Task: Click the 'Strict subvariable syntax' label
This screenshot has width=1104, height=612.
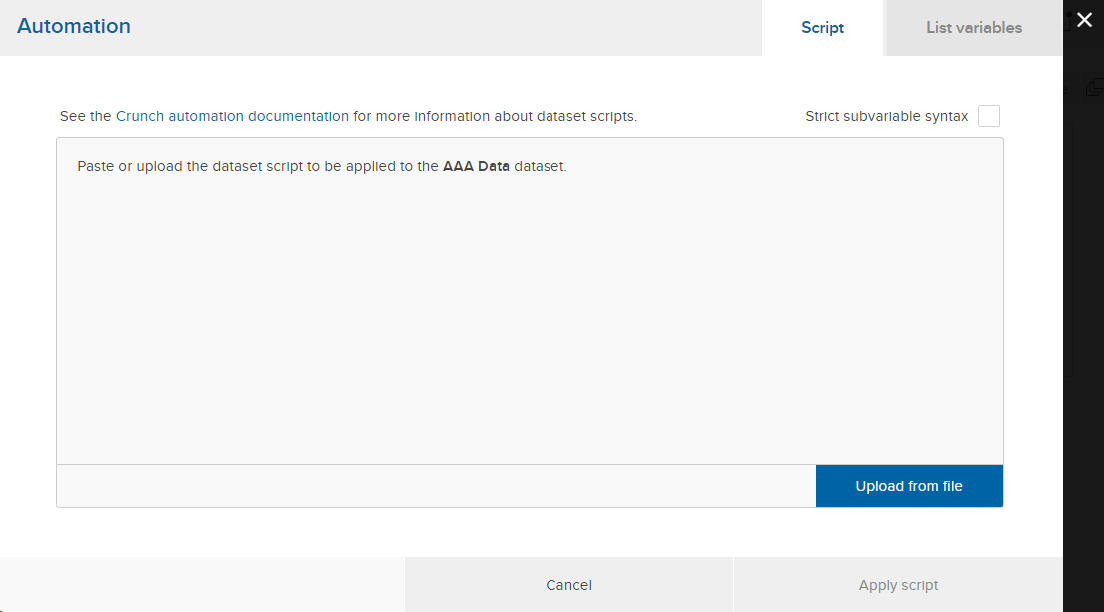Action: pos(886,116)
